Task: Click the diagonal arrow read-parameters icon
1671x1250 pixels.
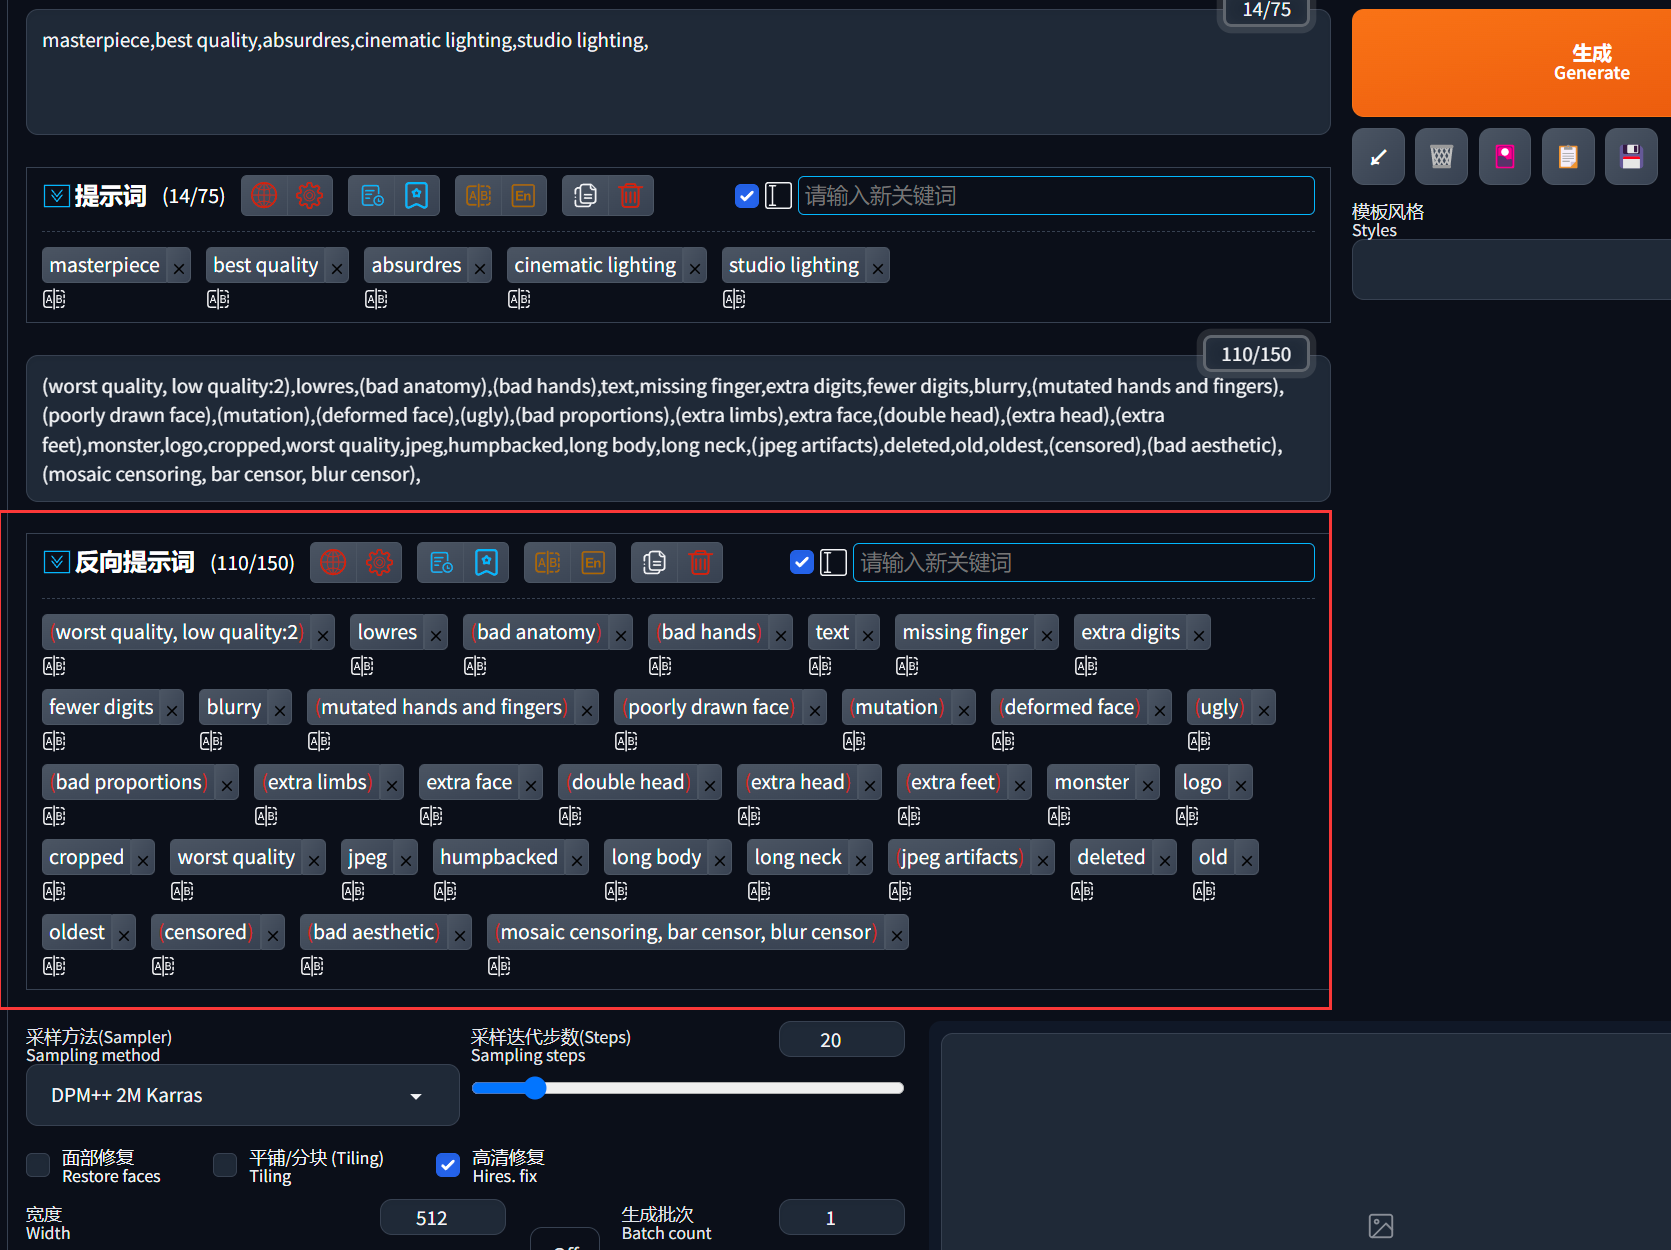Action: click(1378, 157)
